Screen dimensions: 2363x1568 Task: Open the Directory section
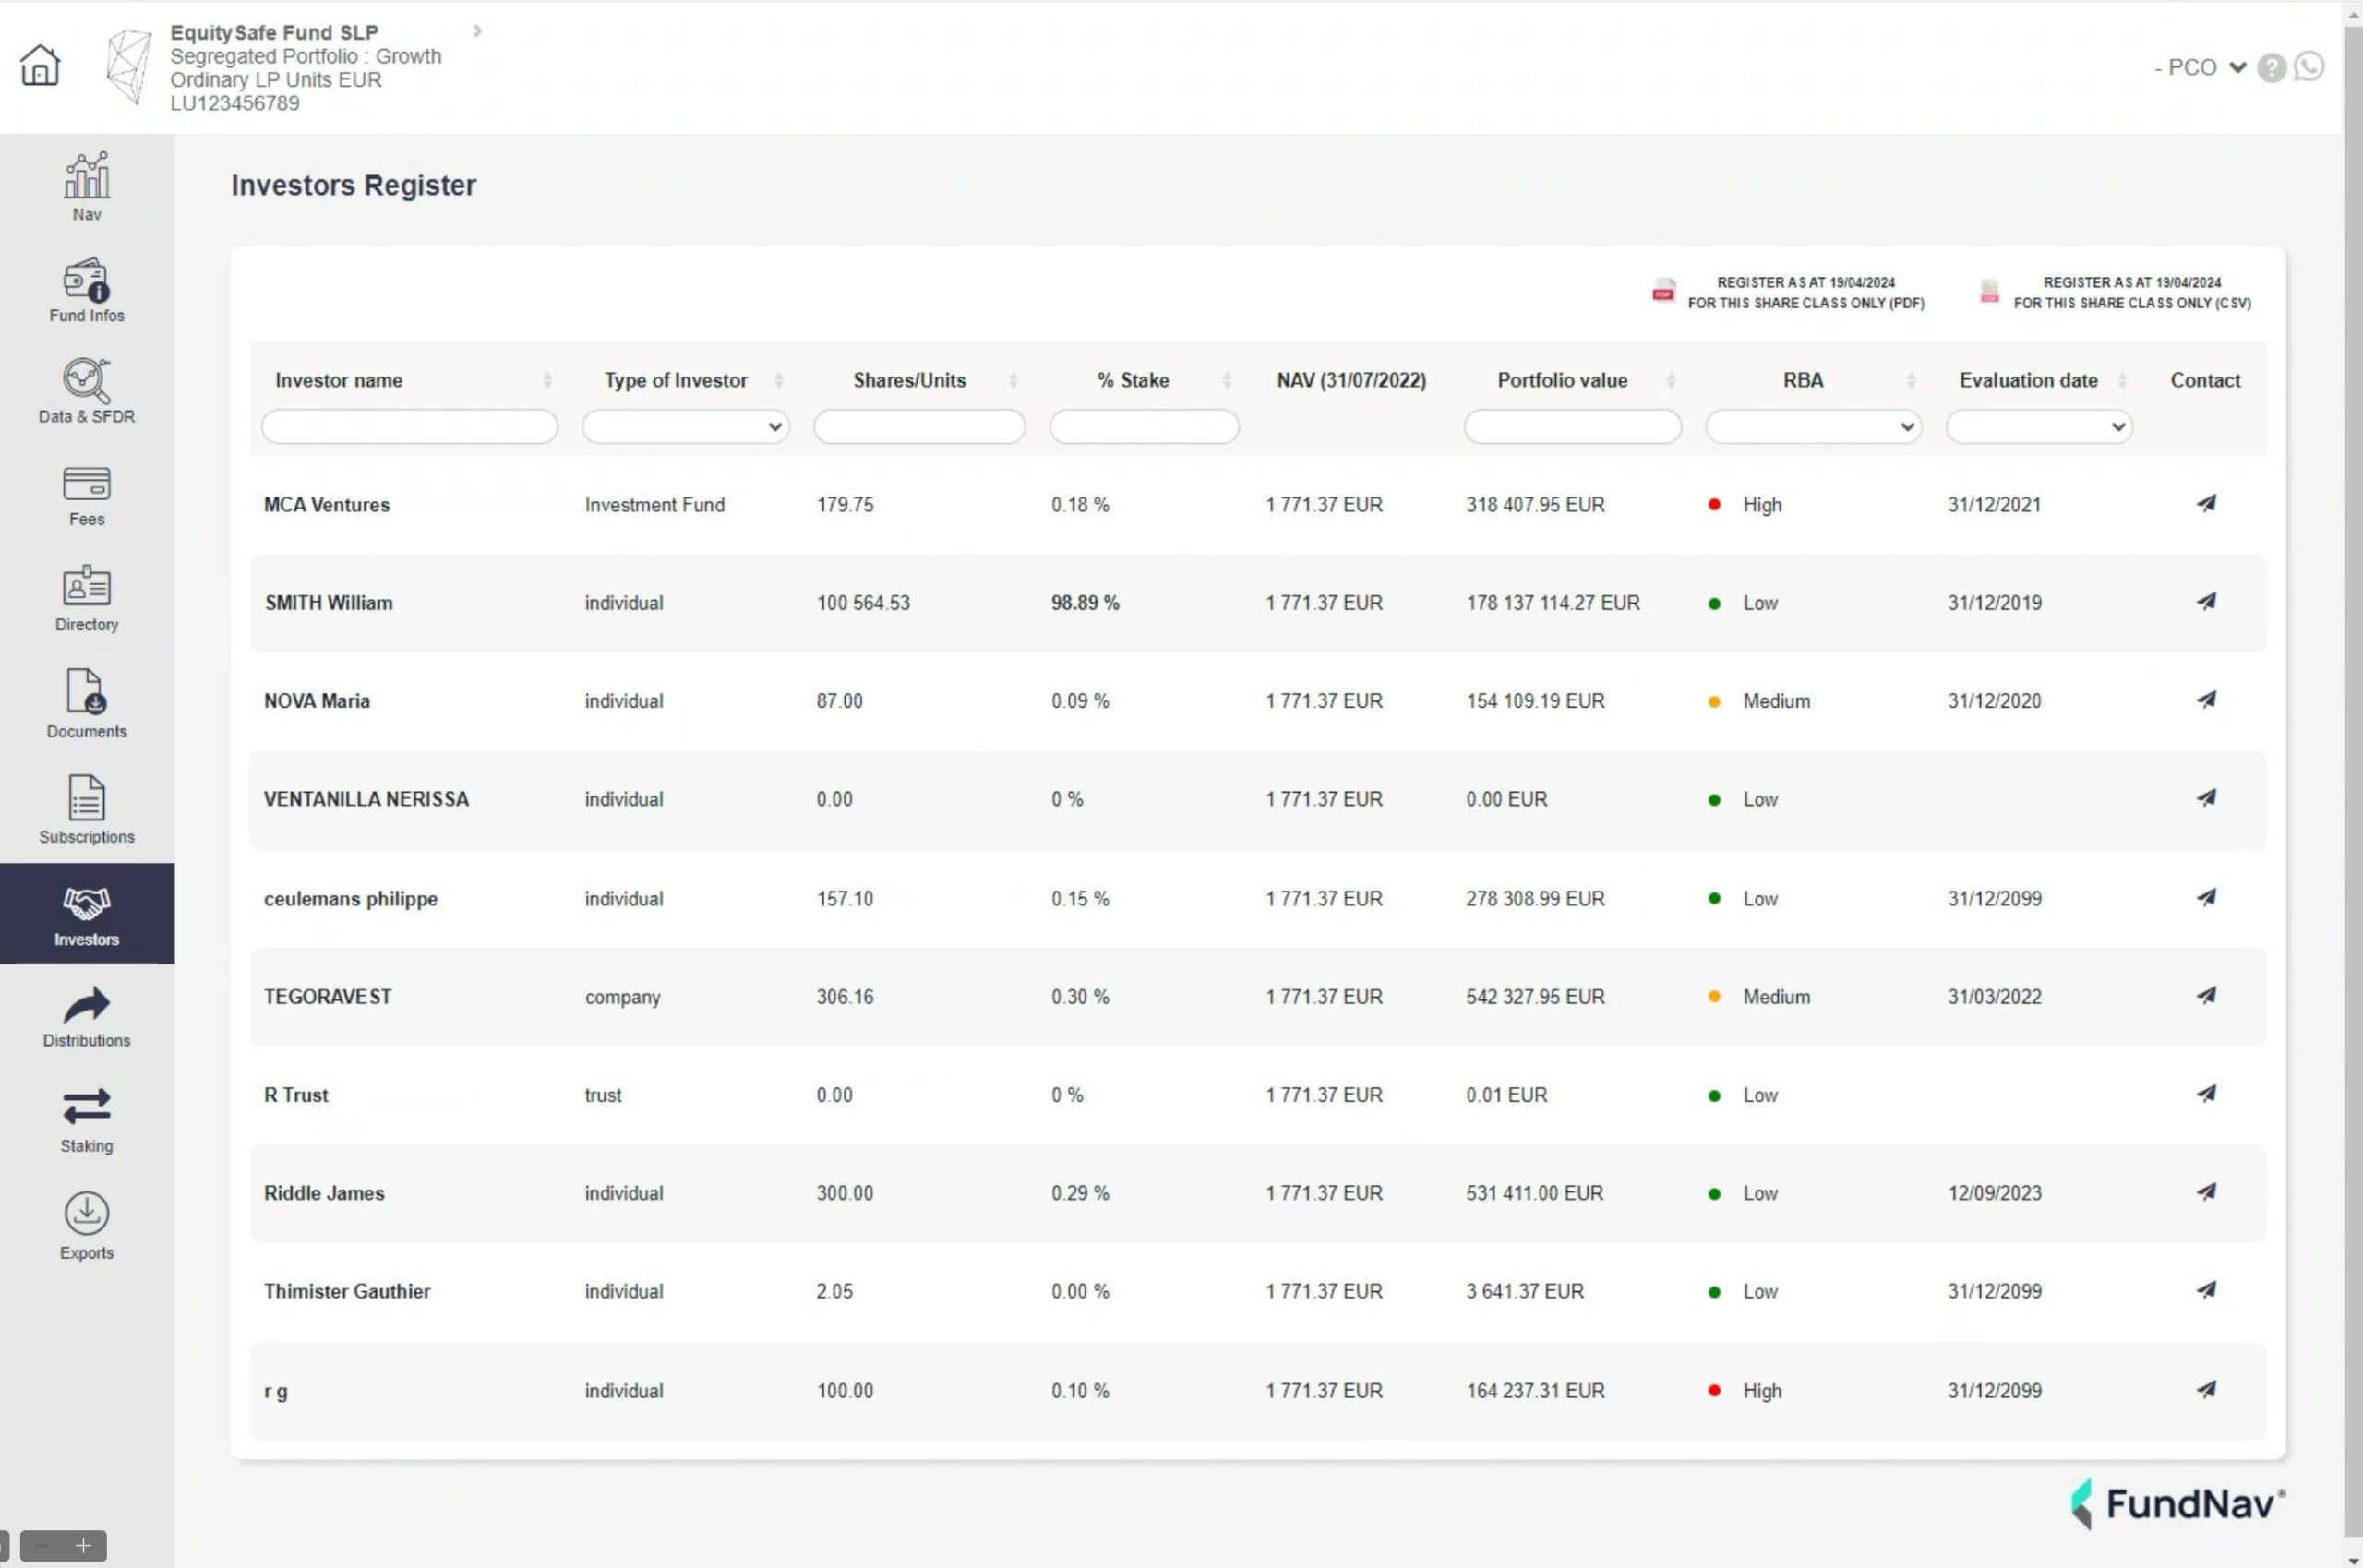87,598
